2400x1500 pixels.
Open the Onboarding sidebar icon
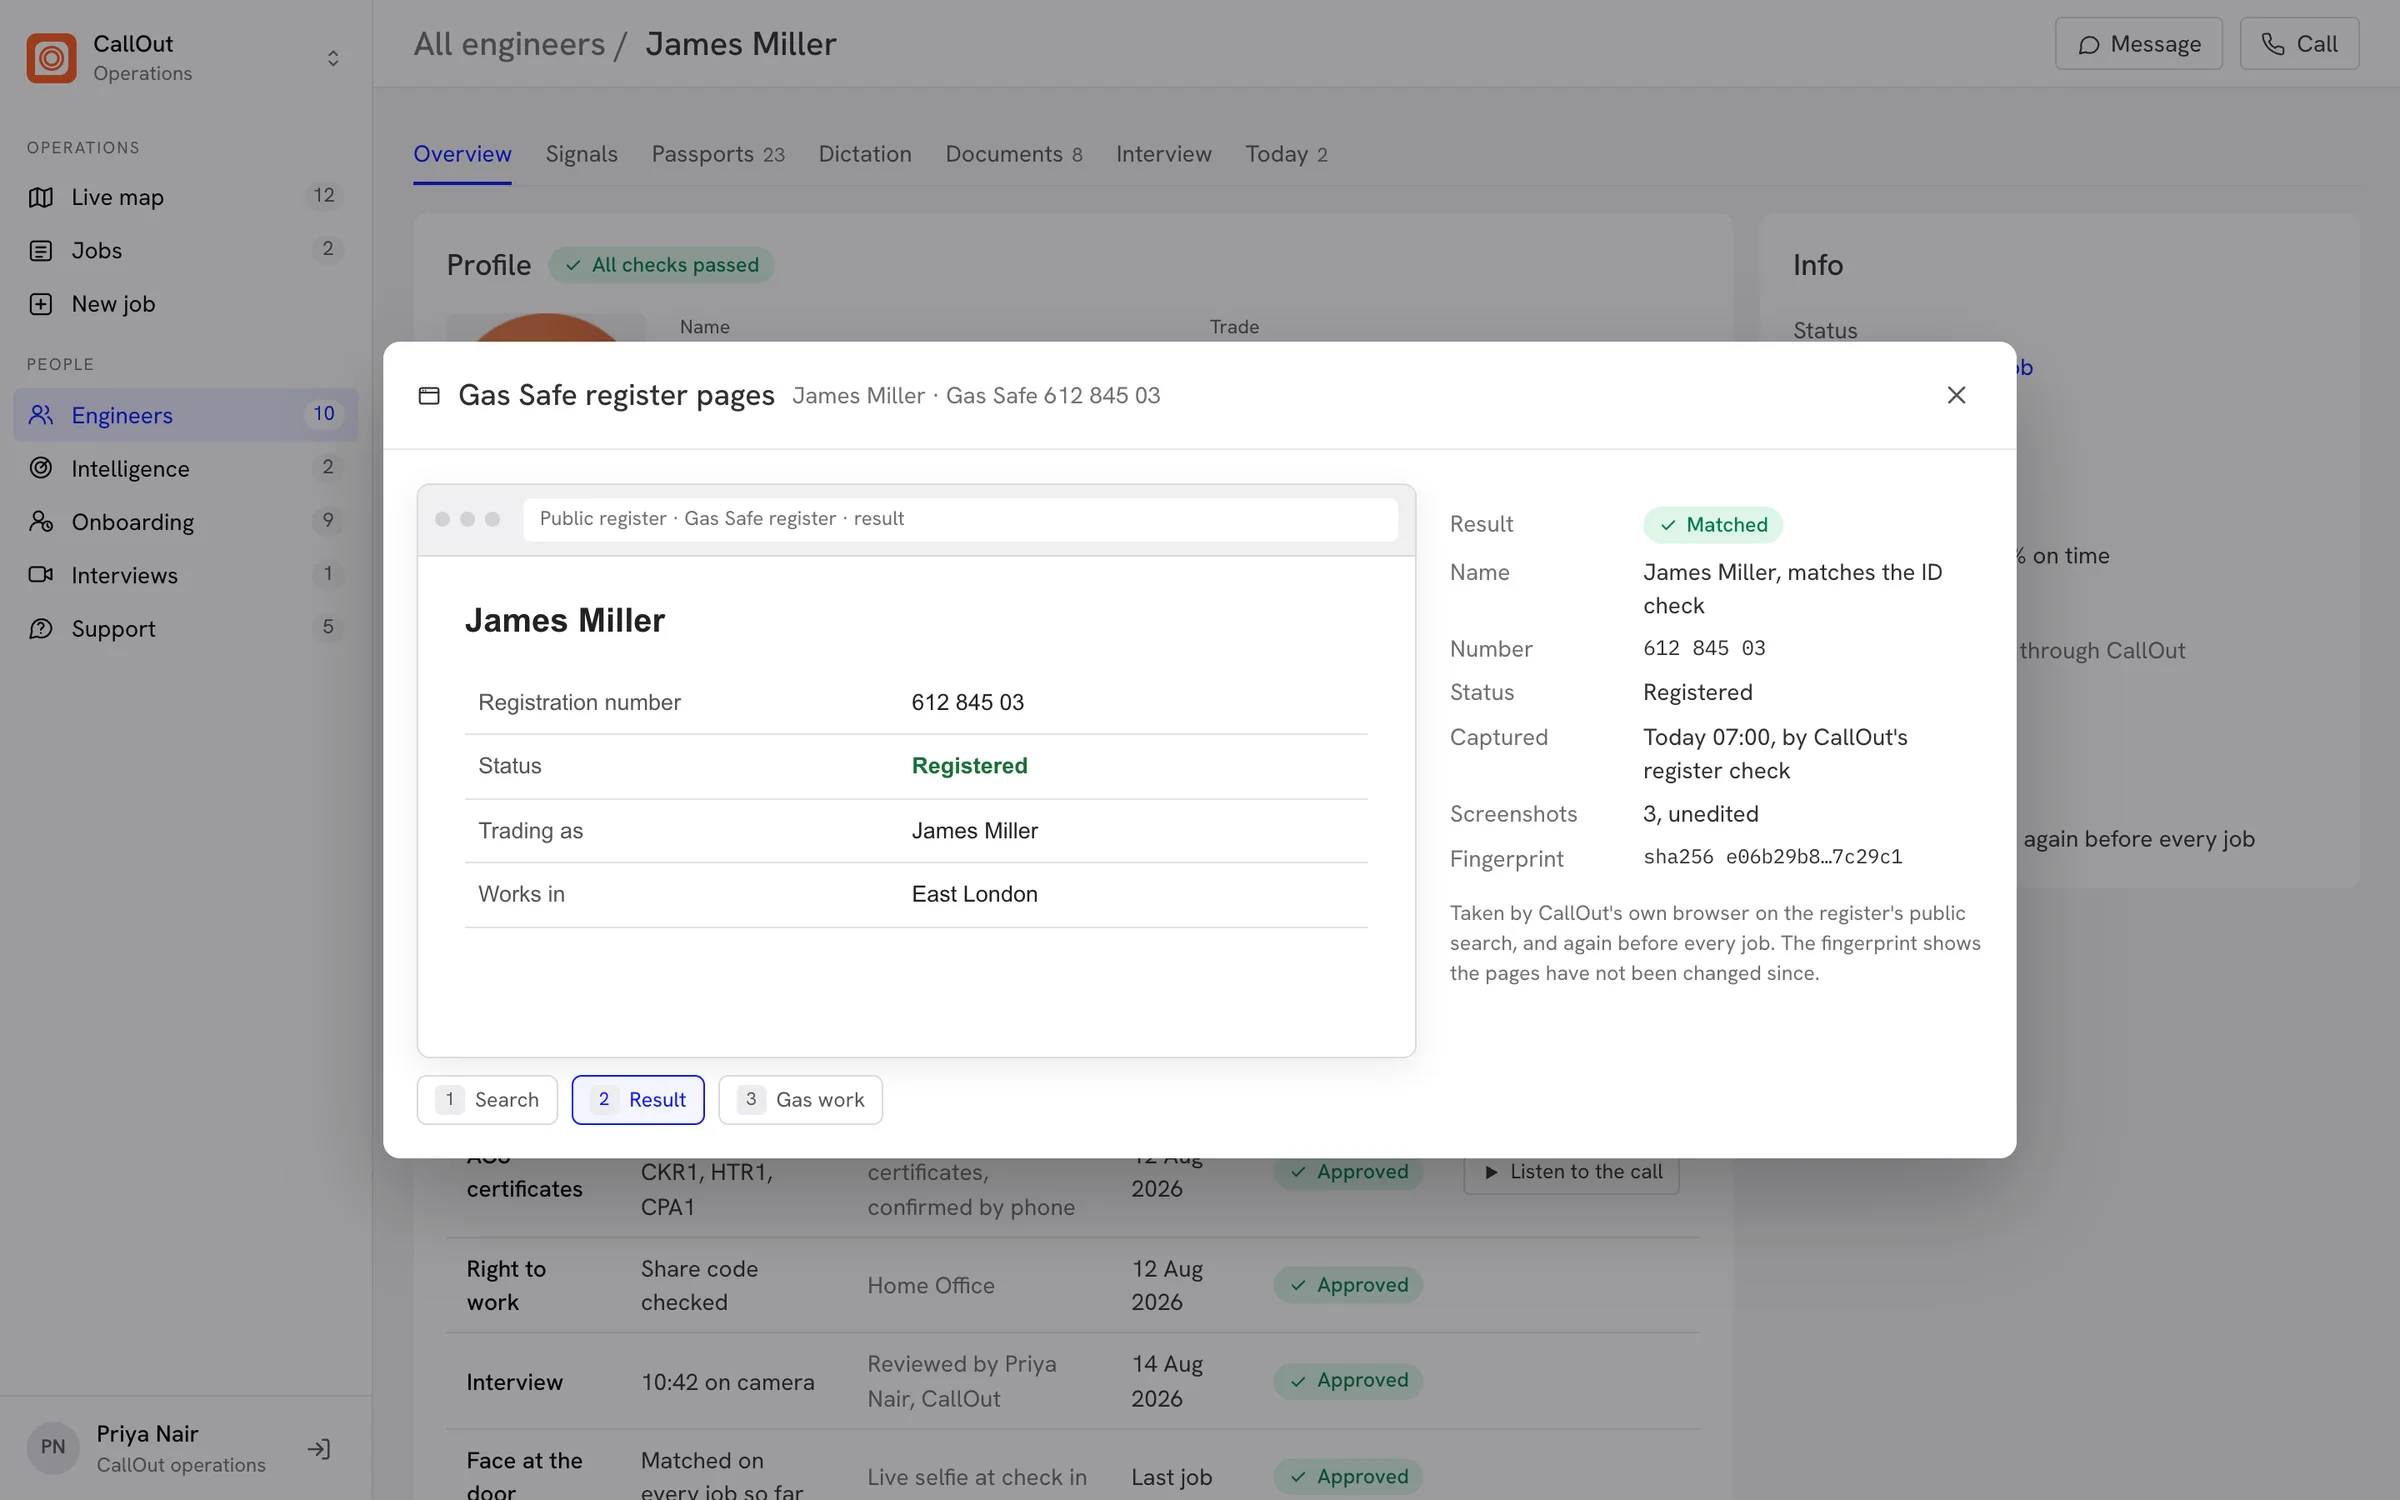(x=41, y=522)
